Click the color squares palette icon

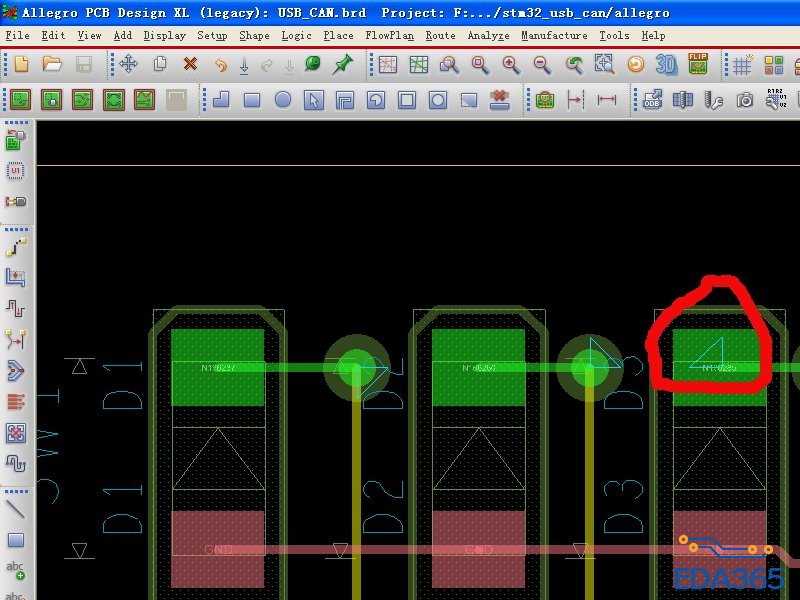pos(773,65)
